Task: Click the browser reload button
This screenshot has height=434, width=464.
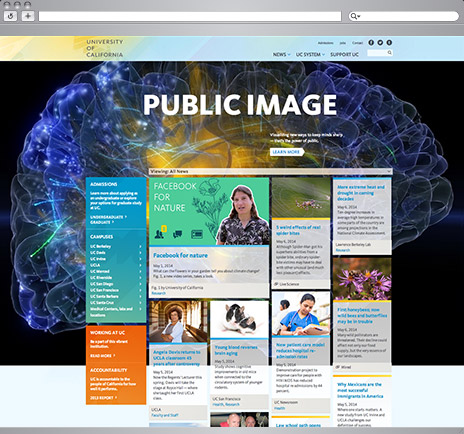Action: pyautogui.click(x=10, y=16)
